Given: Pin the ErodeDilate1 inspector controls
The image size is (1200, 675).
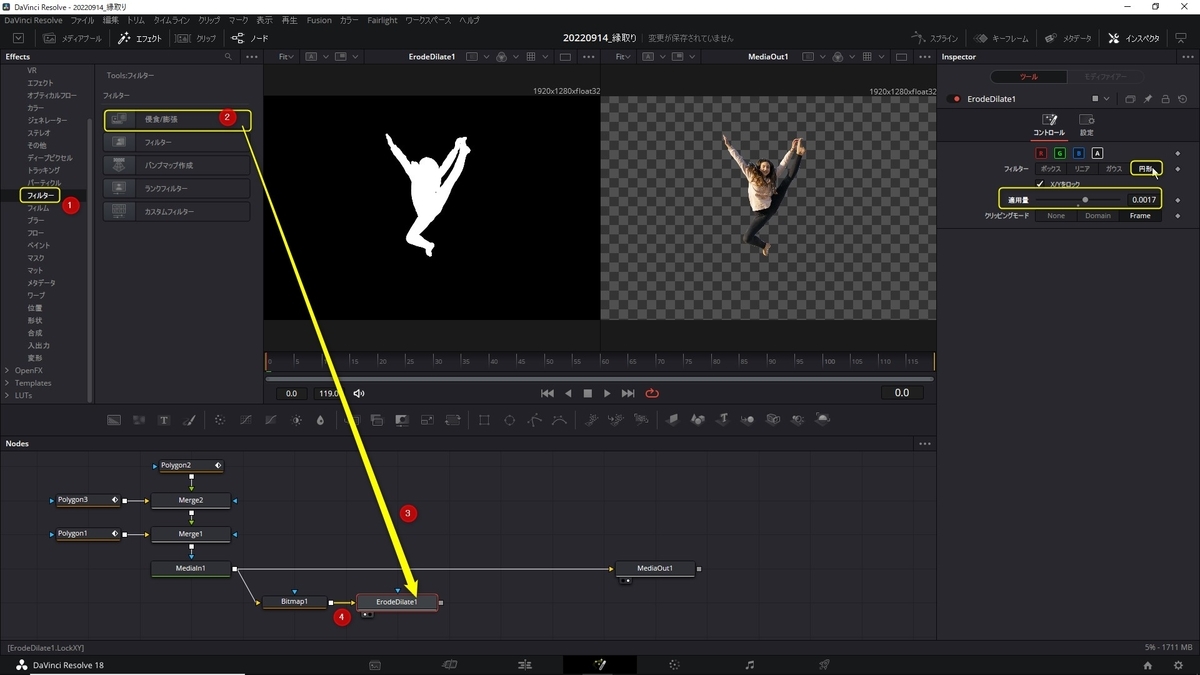Looking at the screenshot, I should click(1148, 99).
